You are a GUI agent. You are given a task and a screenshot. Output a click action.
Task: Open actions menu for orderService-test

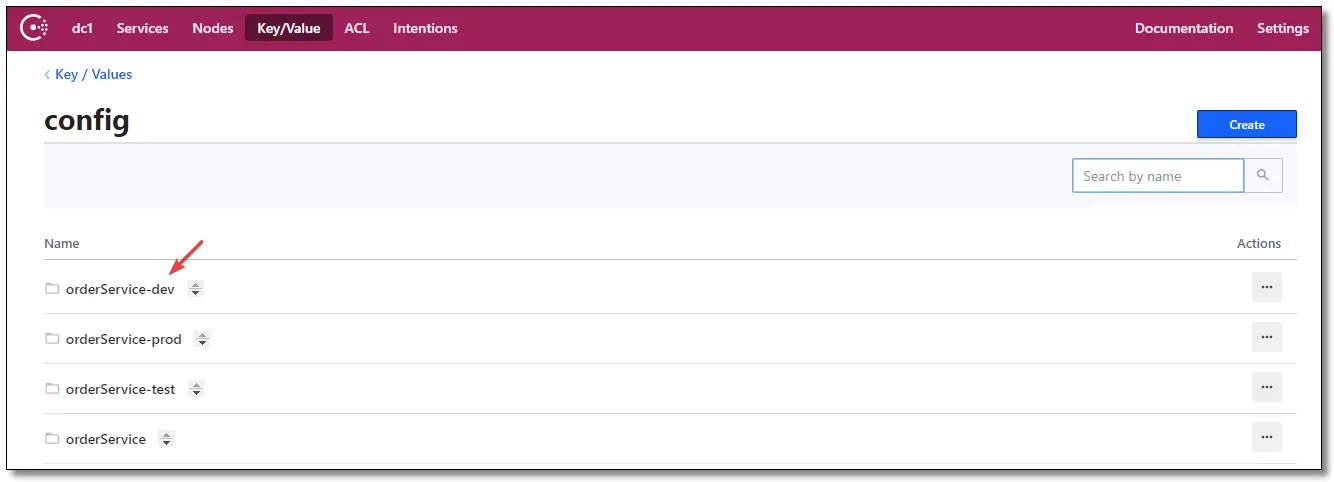(x=1266, y=387)
